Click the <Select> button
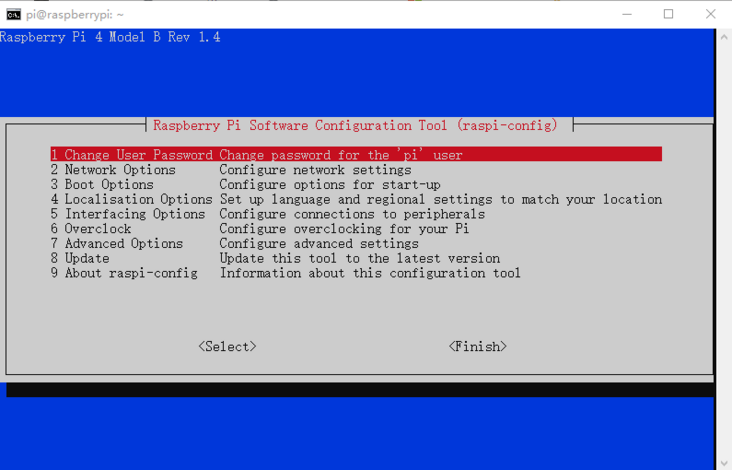This screenshot has width=732, height=470. pyautogui.click(x=227, y=346)
